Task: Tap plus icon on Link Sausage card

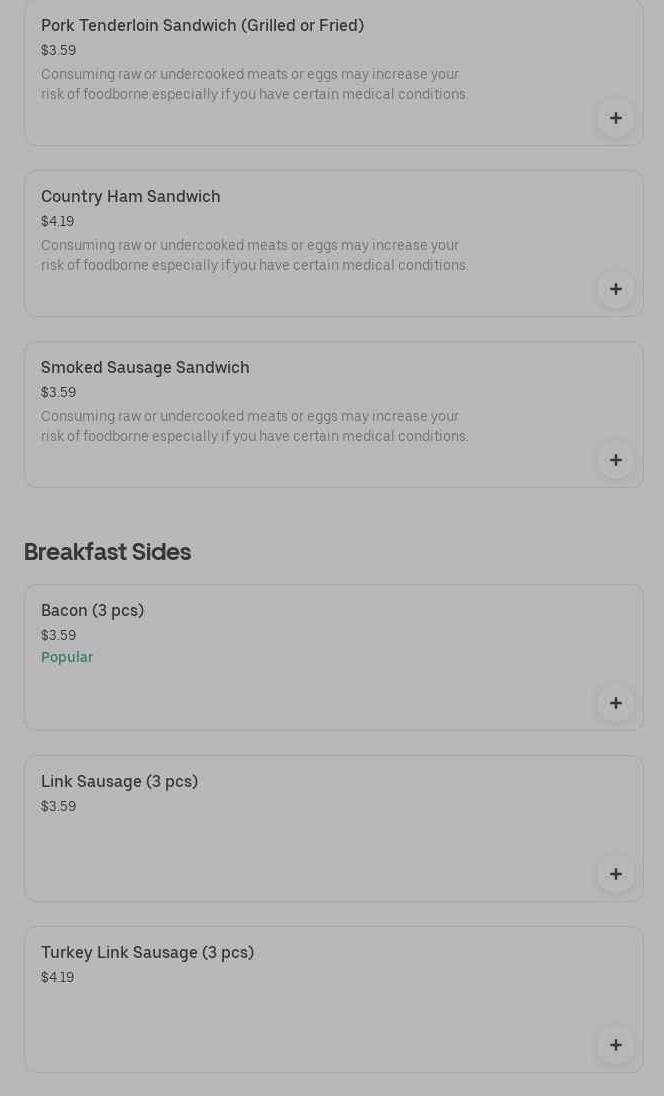Action: (x=615, y=874)
